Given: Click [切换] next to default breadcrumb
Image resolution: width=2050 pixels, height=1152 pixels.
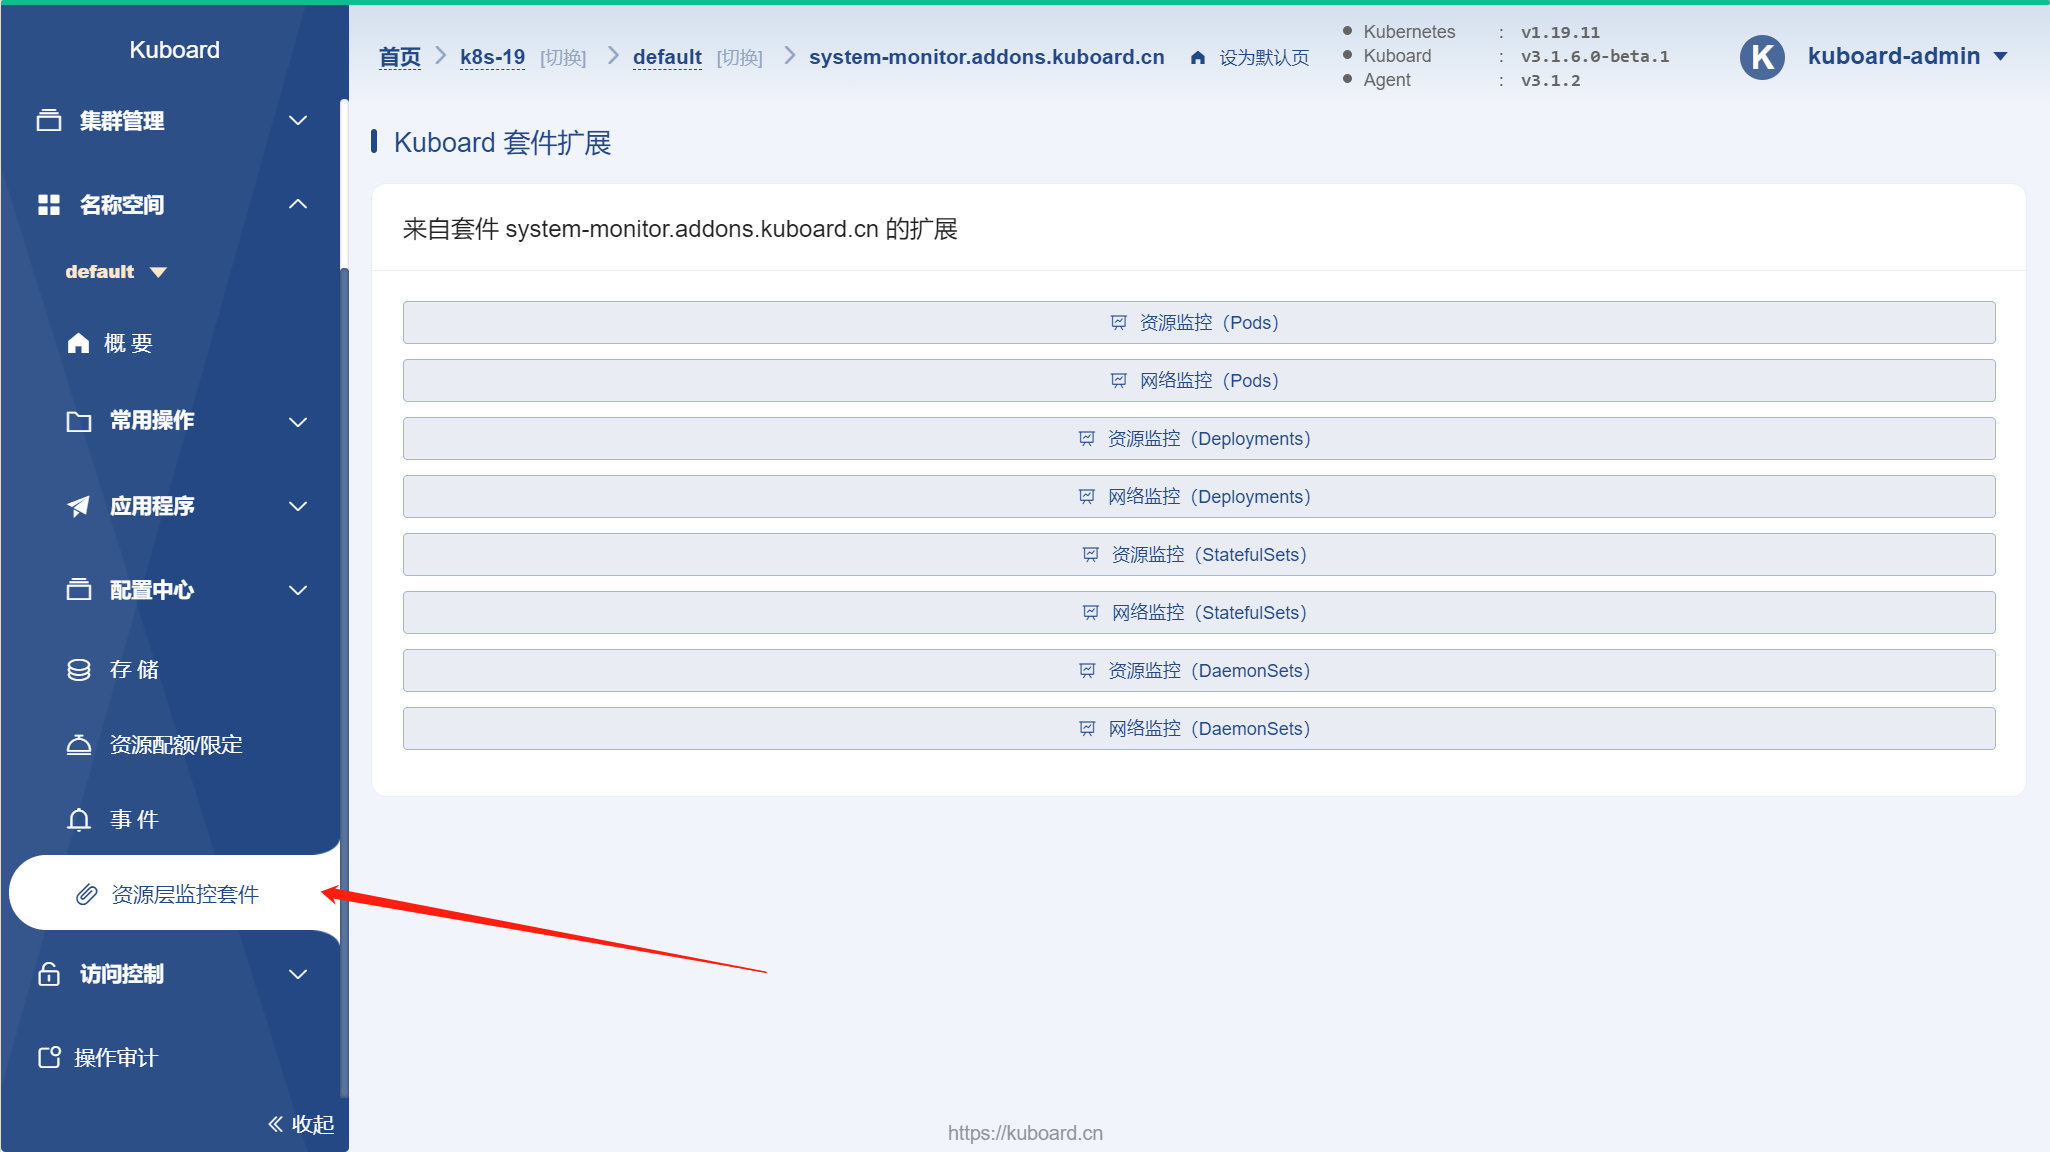Looking at the screenshot, I should [x=739, y=58].
